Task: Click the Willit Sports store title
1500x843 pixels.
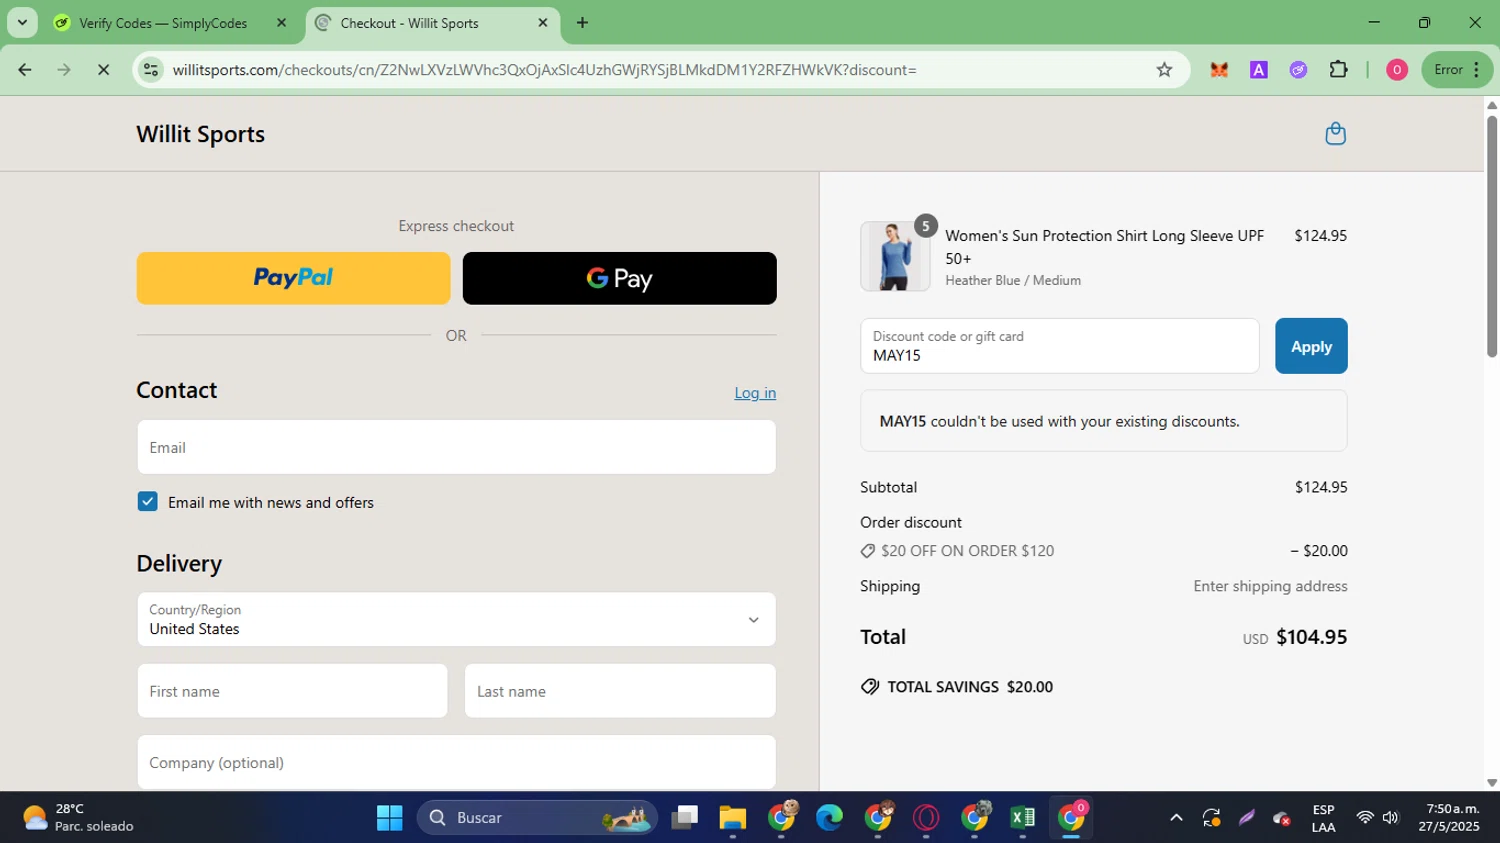Action: (x=201, y=134)
